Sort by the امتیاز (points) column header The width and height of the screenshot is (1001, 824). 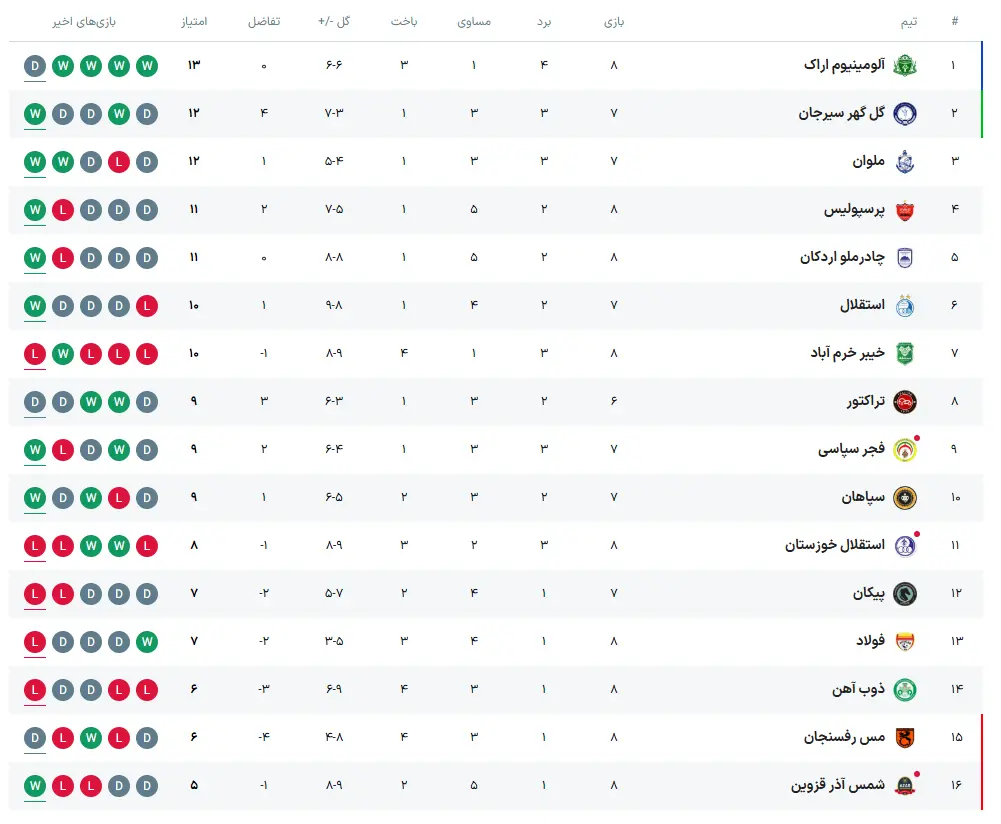pos(194,21)
